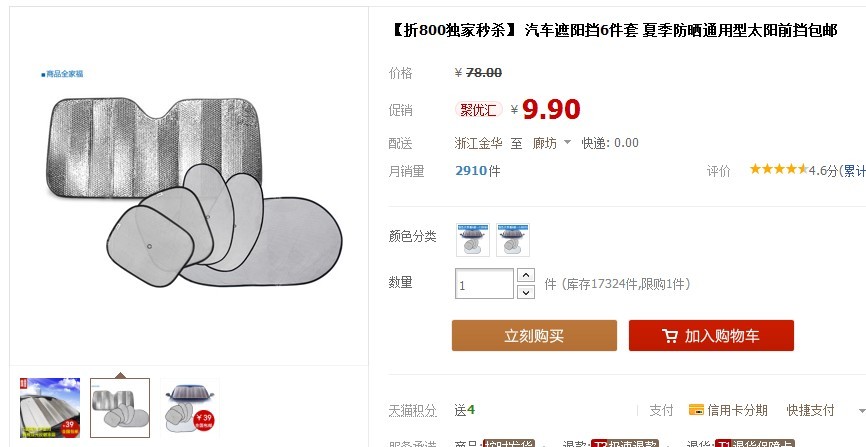Click the 聚优汇 promotion badge
The width and height of the screenshot is (866, 447).
(x=478, y=110)
